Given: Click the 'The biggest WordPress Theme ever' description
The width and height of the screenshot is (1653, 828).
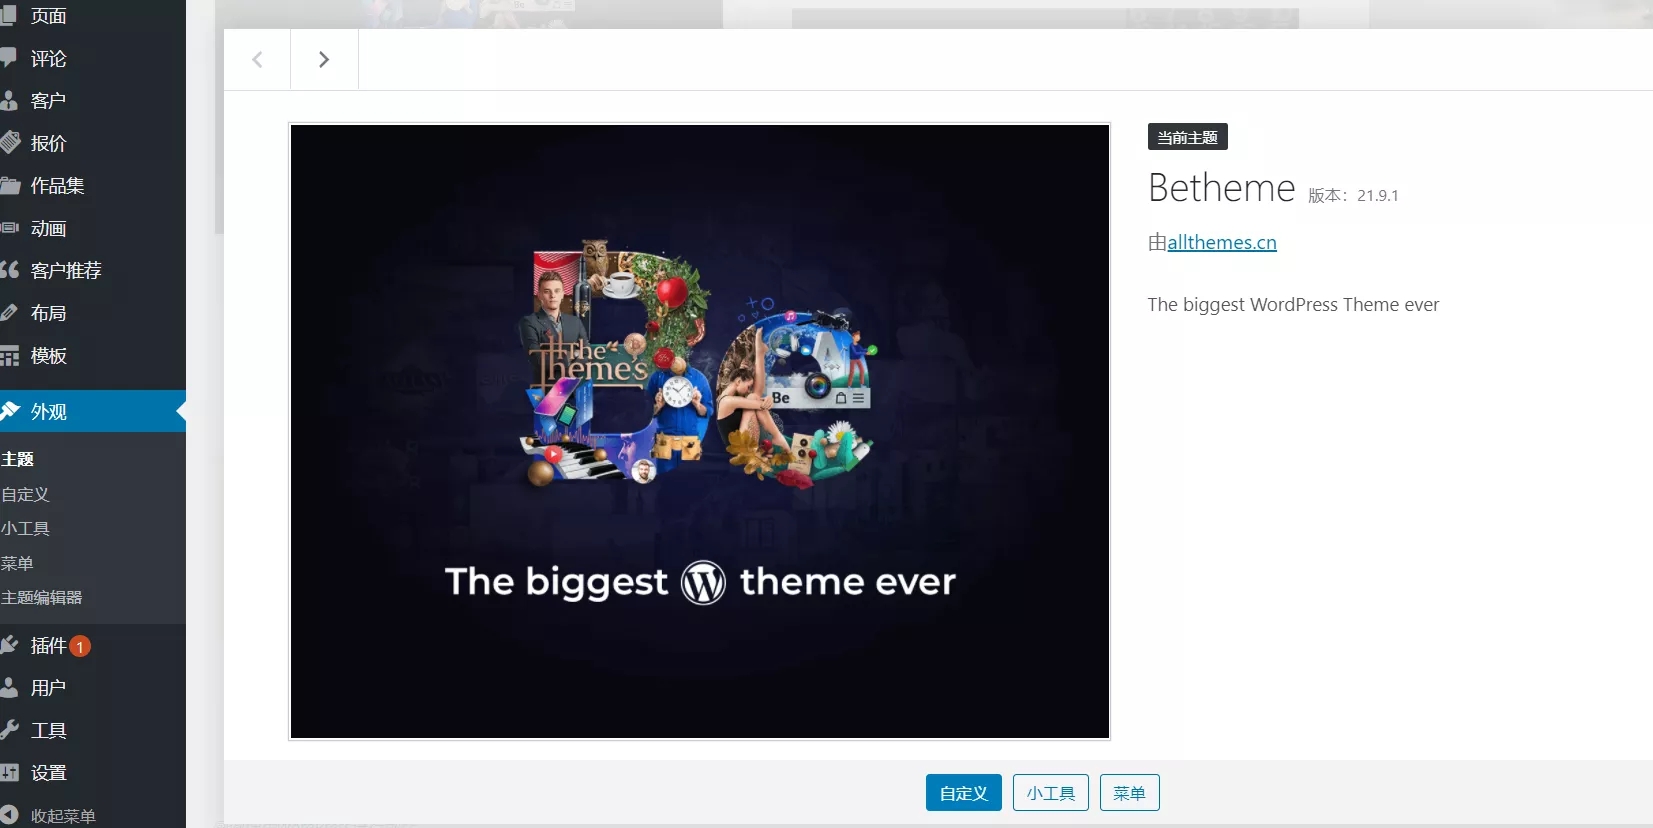Looking at the screenshot, I should [x=1293, y=304].
